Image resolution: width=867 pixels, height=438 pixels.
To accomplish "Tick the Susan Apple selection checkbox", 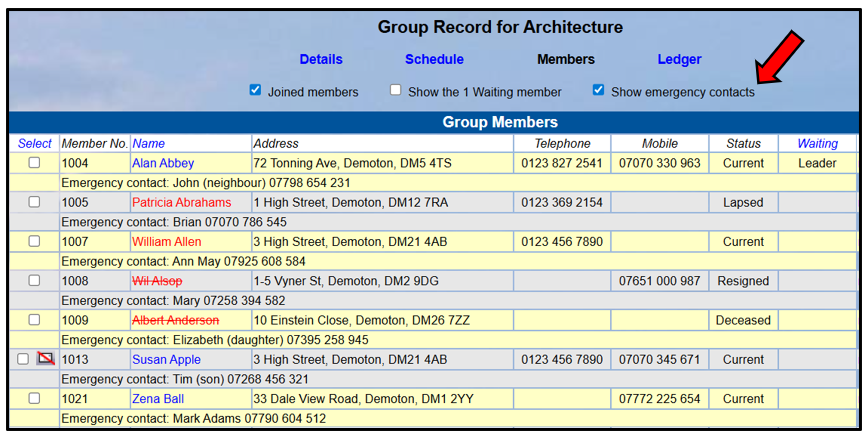I will (x=23, y=359).
